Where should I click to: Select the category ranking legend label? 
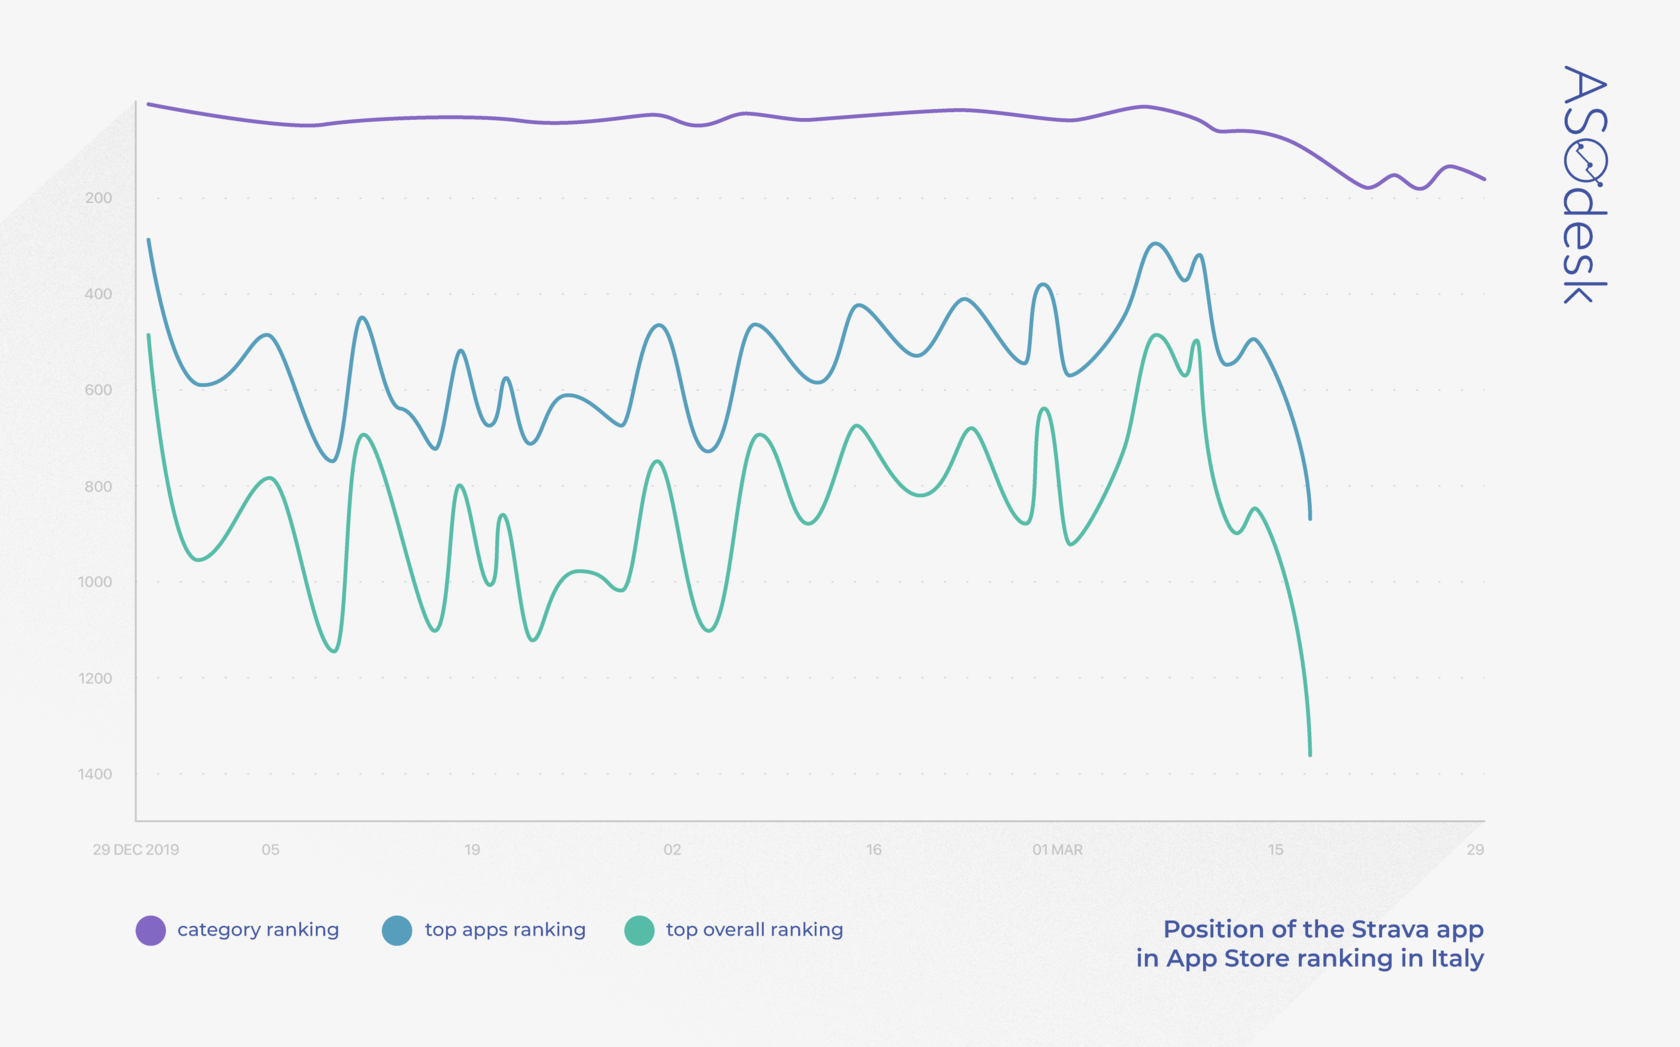258,930
